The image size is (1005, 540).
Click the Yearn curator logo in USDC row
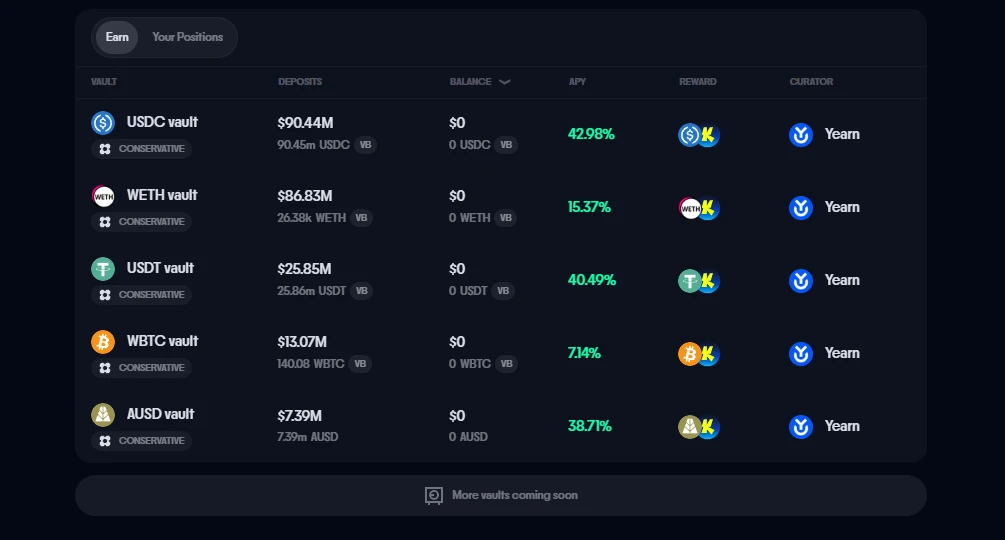pyautogui.click(x=800, y=135)
